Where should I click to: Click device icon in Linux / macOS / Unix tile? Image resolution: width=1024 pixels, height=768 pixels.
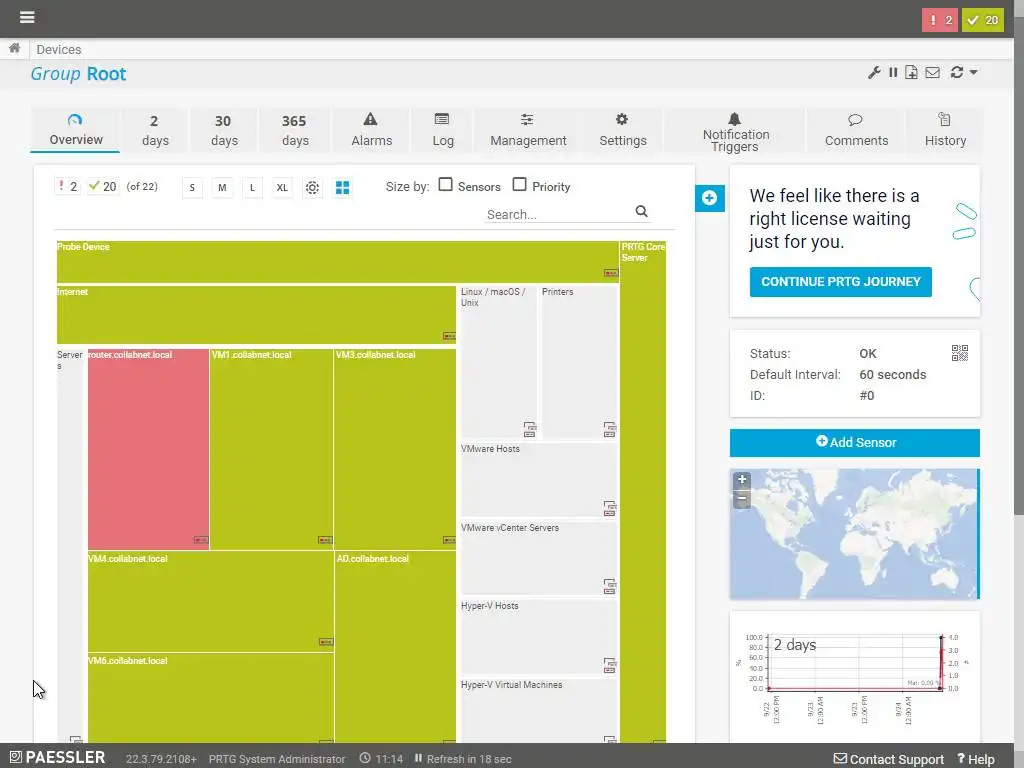(530, 430)
